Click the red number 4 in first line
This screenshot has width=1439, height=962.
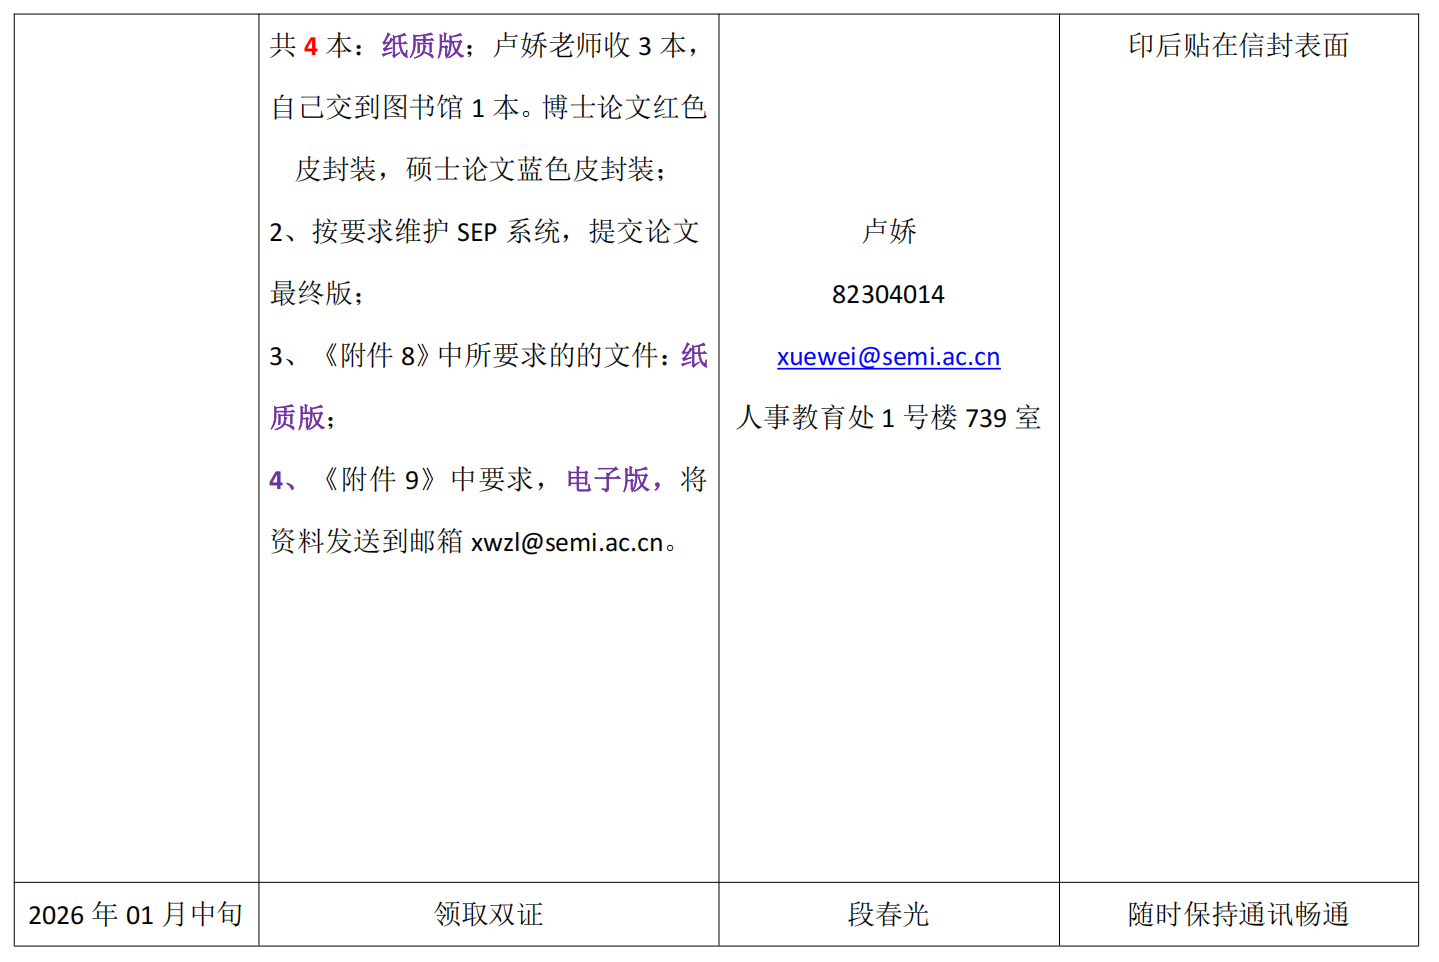pyautogui.click(x=311, y=47)
